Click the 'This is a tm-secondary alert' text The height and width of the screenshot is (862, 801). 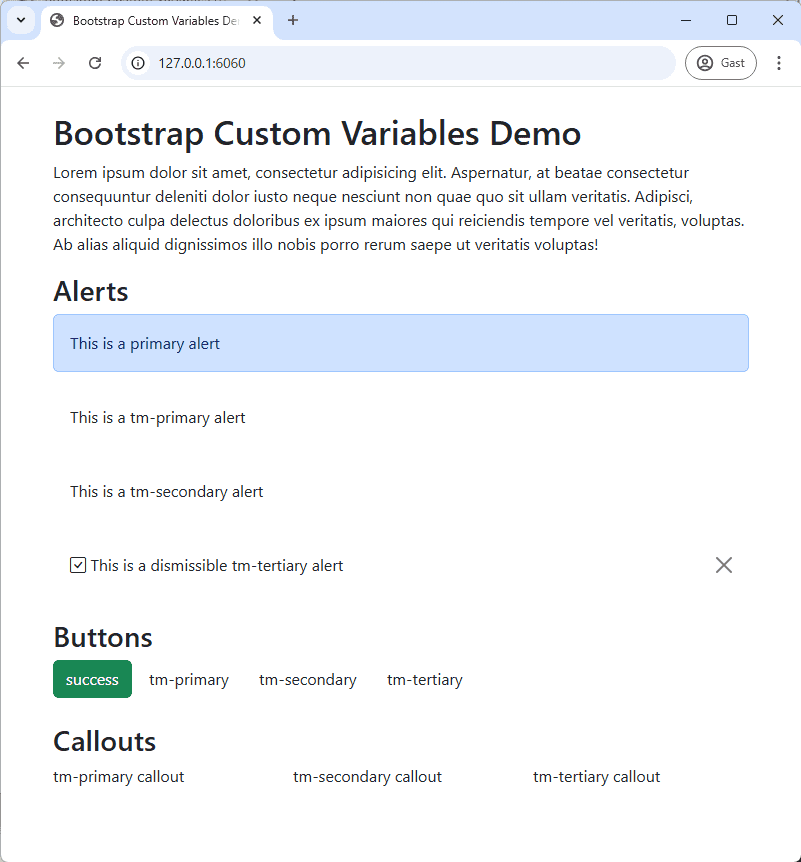point(167,492)
